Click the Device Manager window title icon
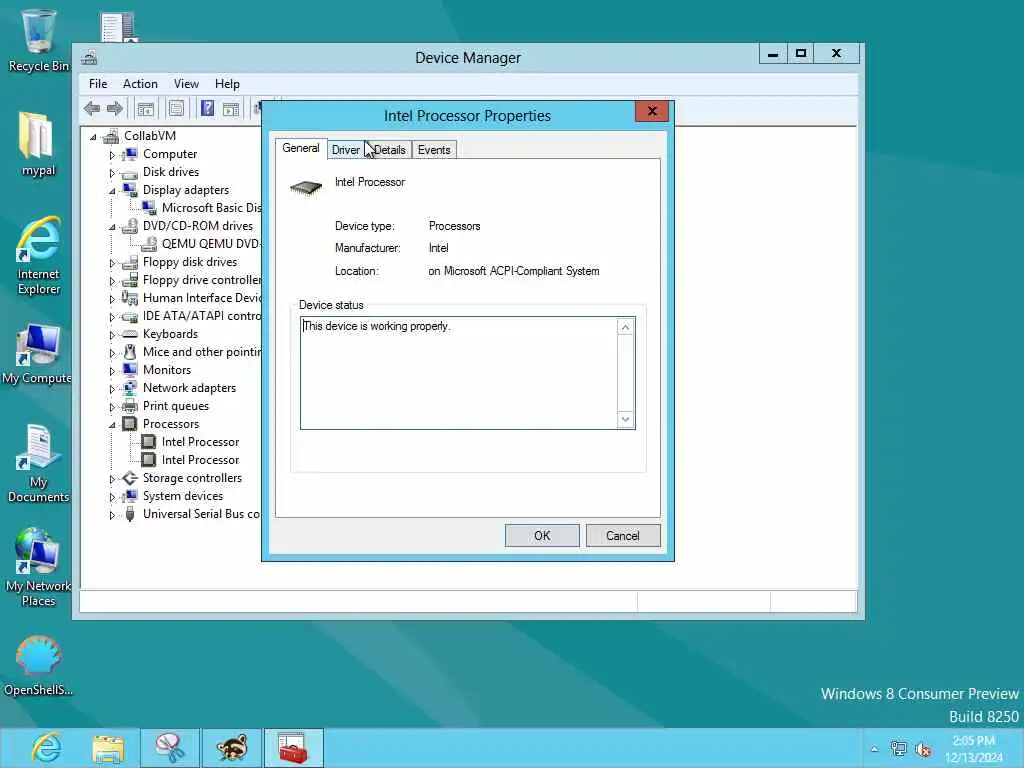 point(89,57)
